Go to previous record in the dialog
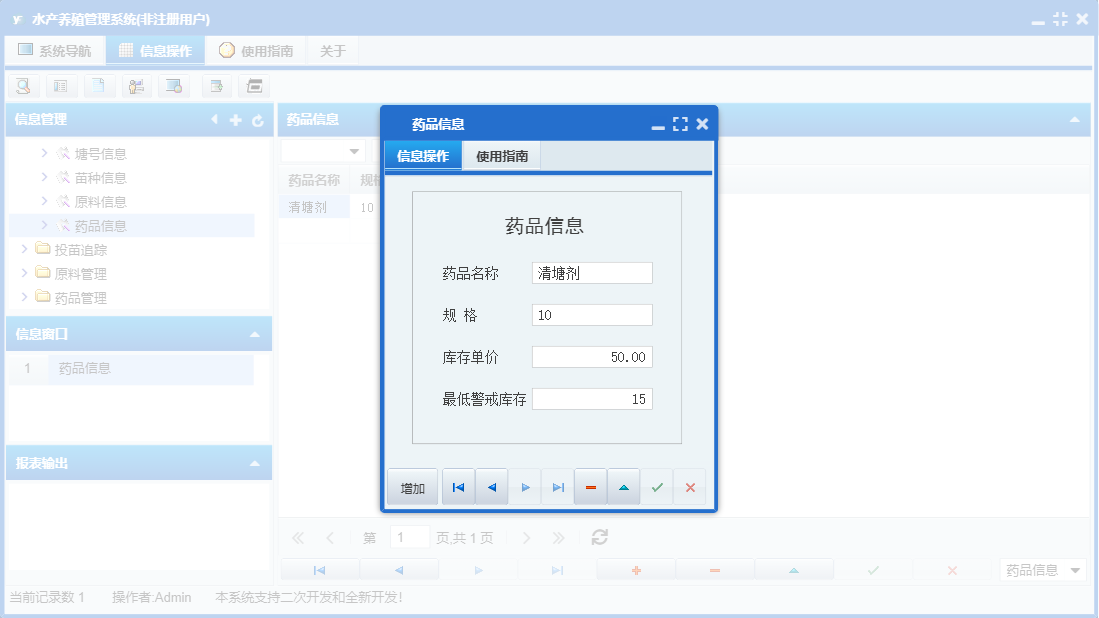Screen dimensions: 1099x618 pos(491,486)
